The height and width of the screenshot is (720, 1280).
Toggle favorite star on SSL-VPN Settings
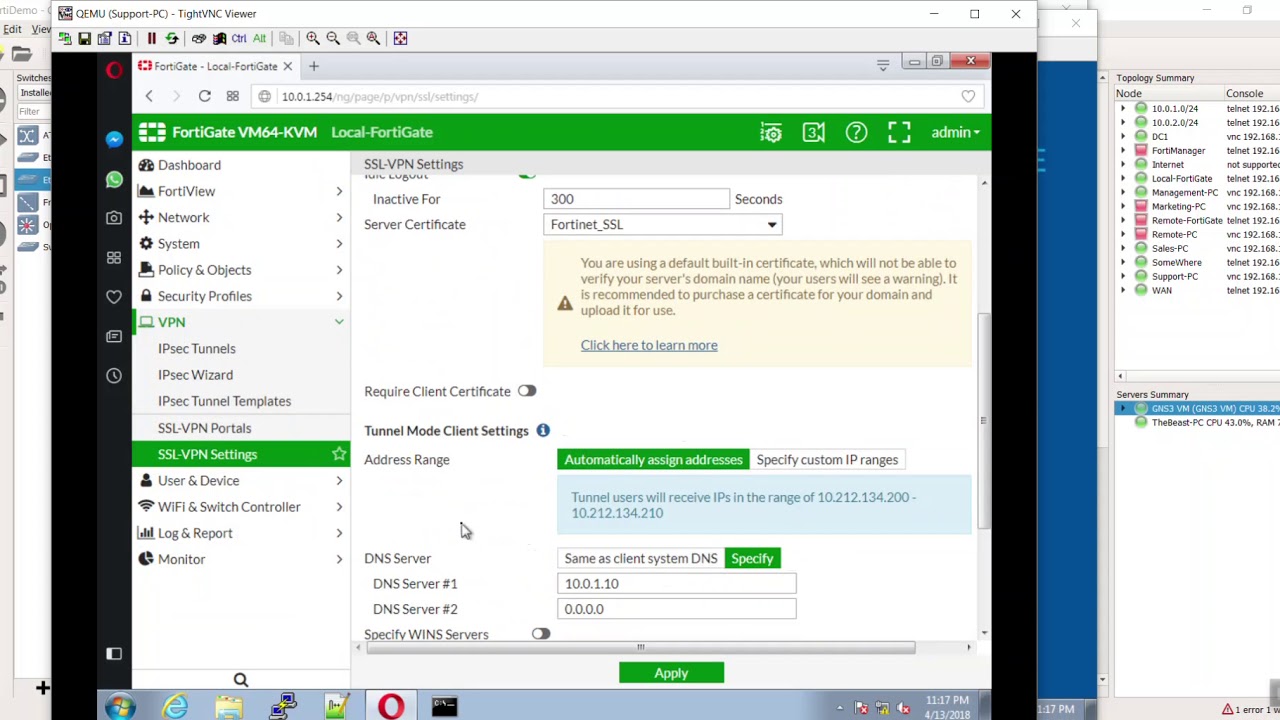click(339, 454)
